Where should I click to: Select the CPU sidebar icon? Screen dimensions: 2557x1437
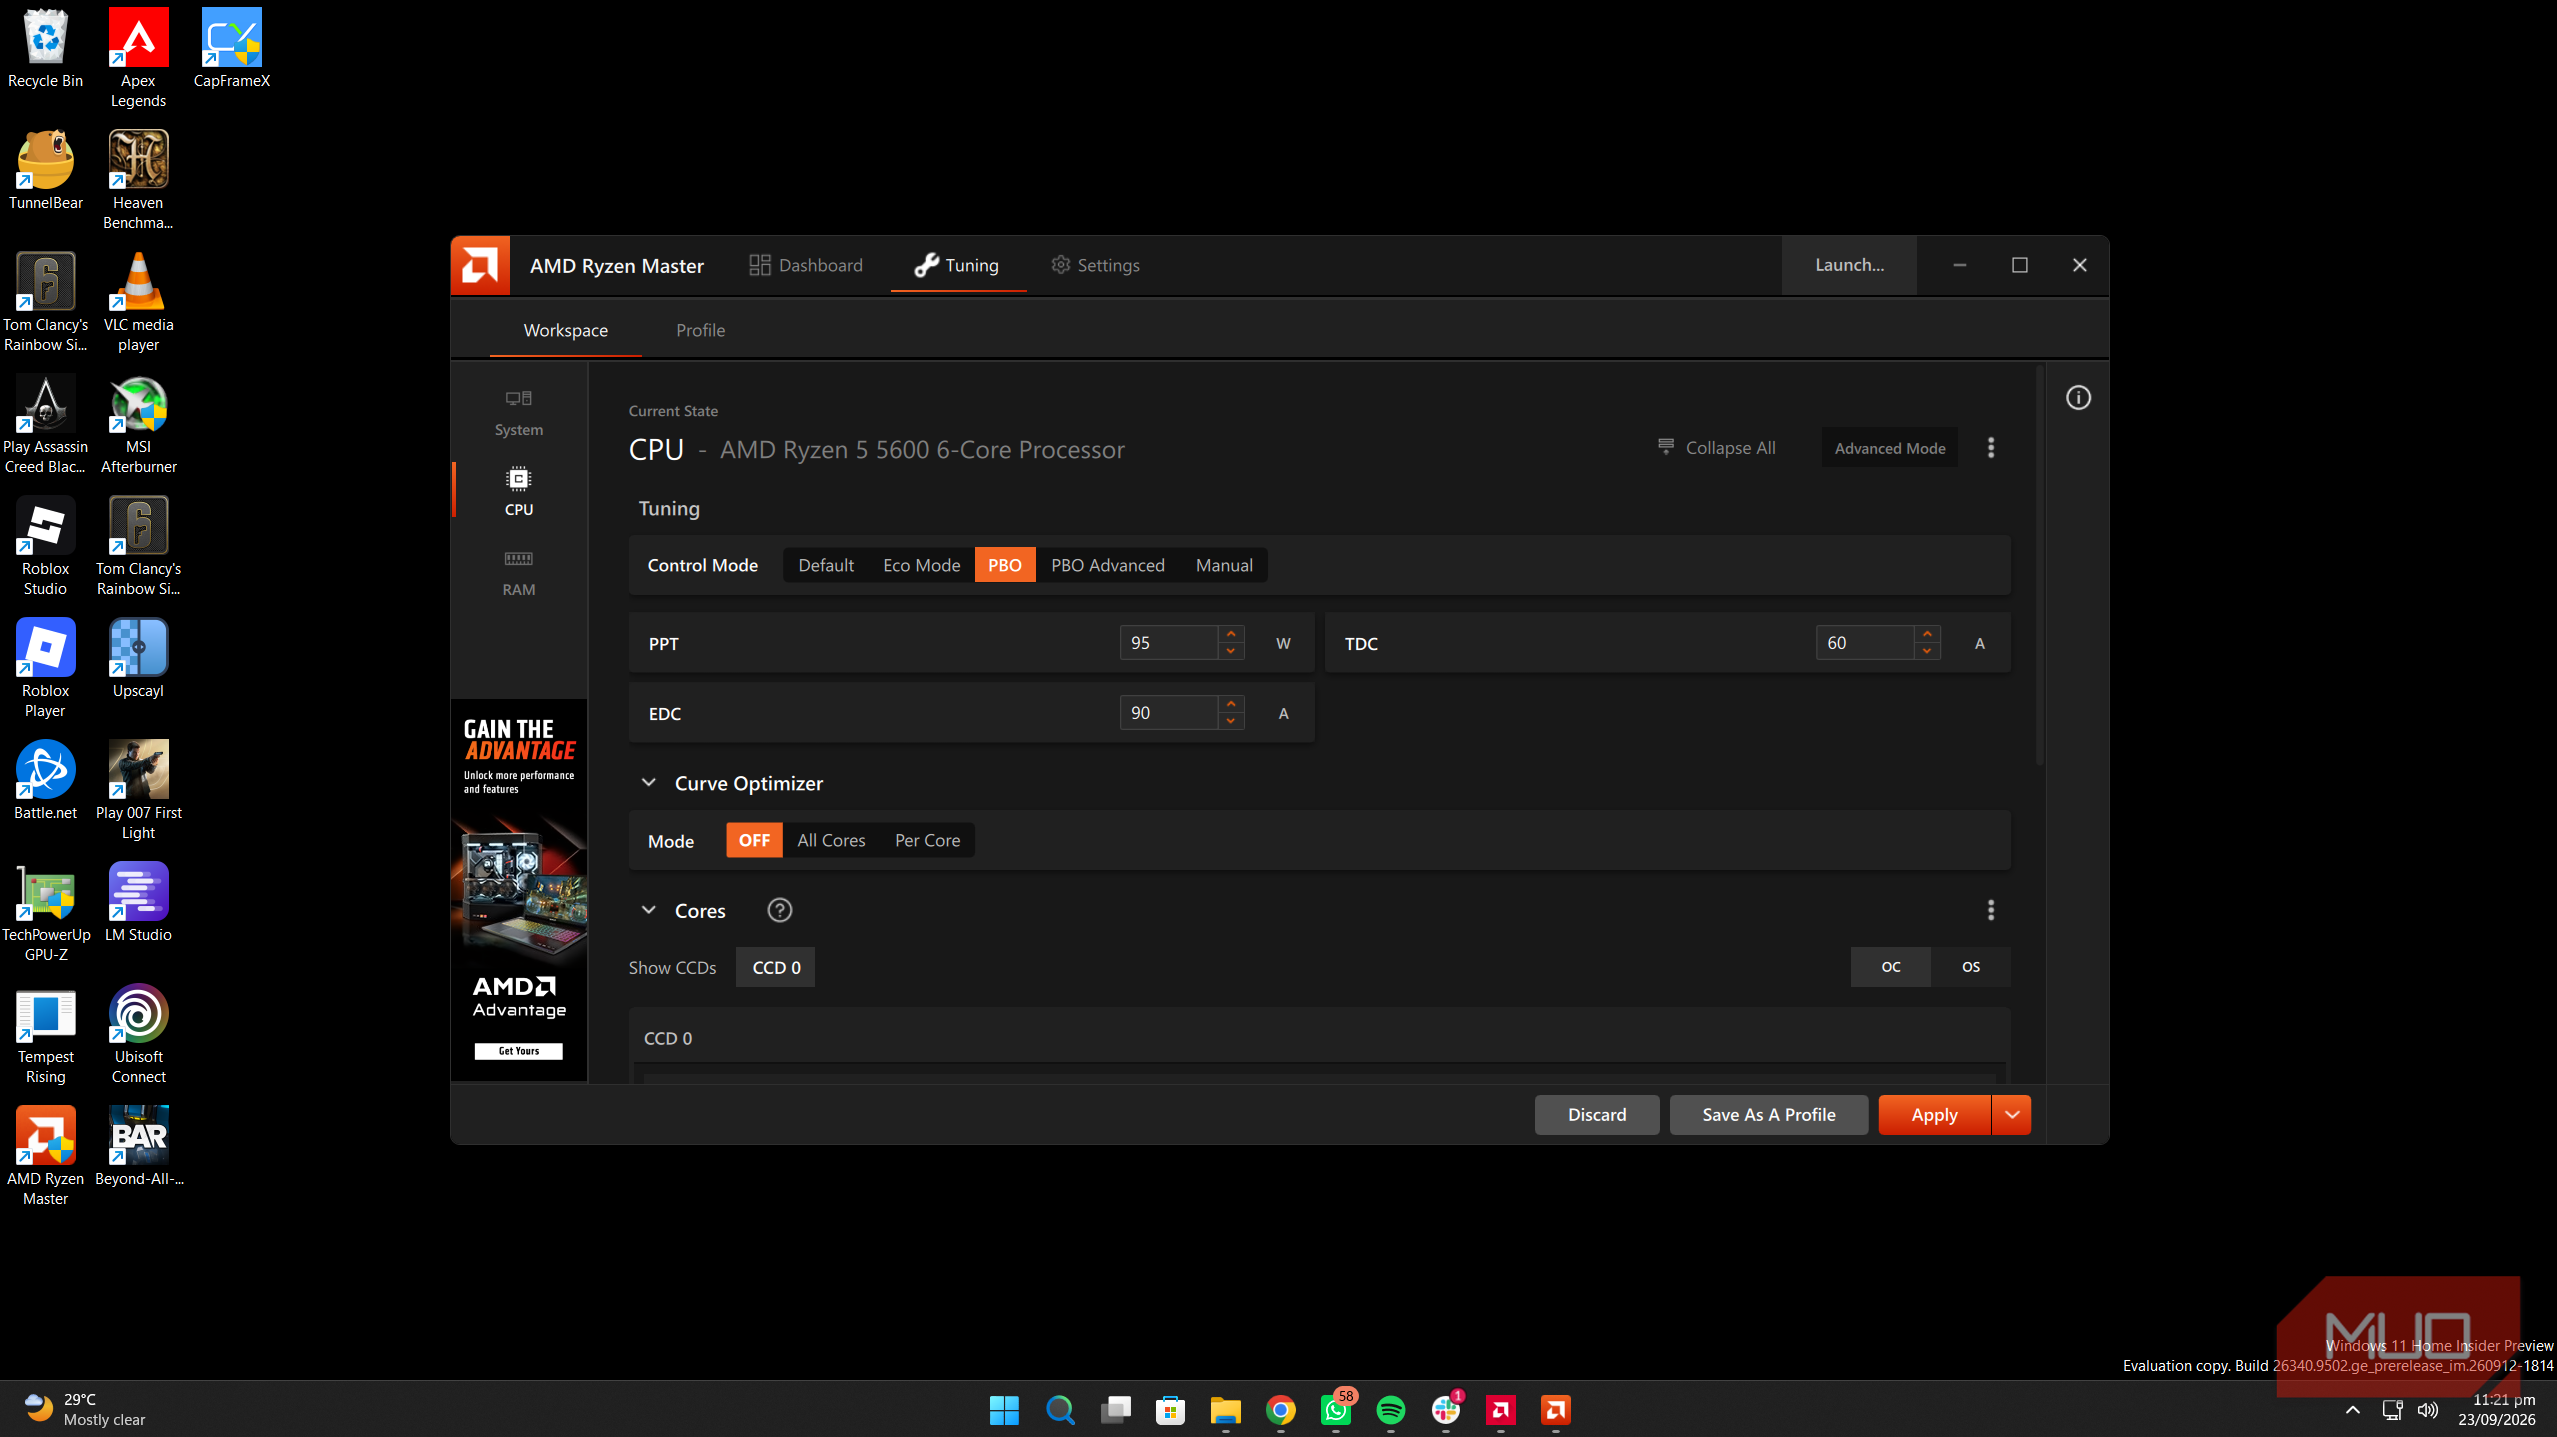click(x=518, y=490)
